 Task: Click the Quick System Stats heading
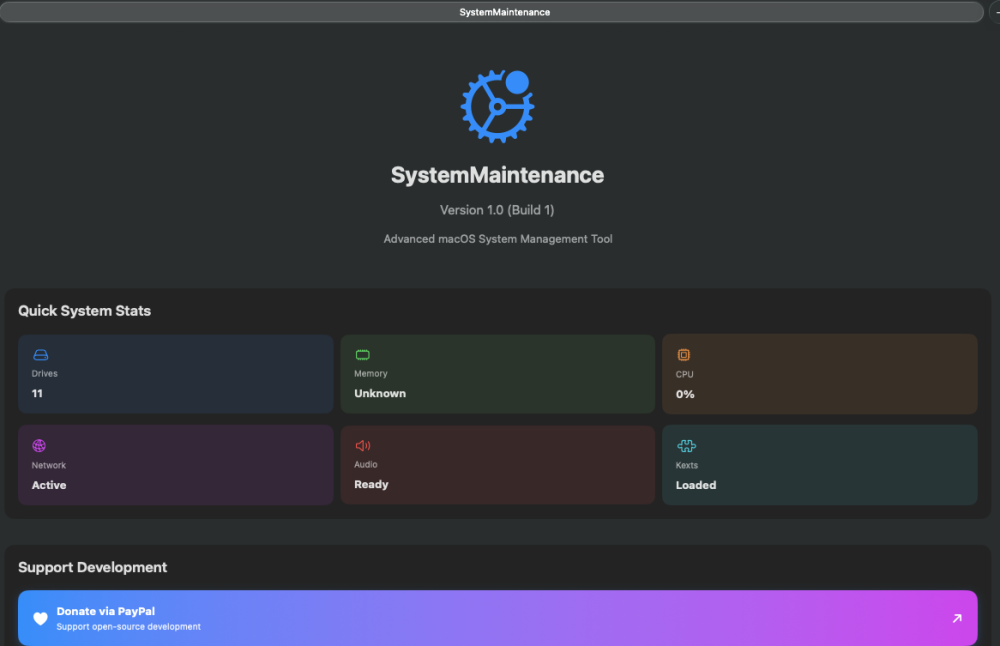[84, 311]
